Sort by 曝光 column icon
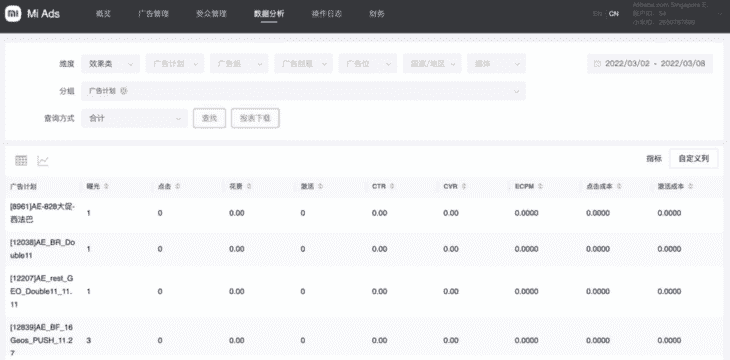The image size is (730, 360). (x=106, y=186)
